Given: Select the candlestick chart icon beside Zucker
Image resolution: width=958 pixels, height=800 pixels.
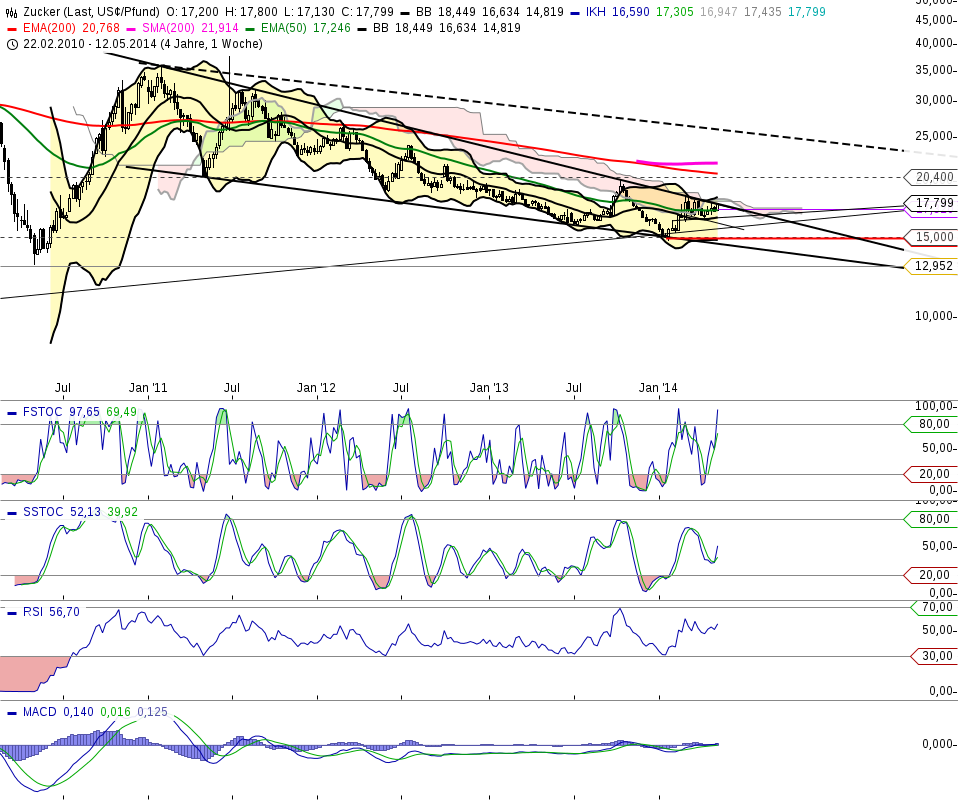Looking at the screenshot, I should tap(10, 12).
